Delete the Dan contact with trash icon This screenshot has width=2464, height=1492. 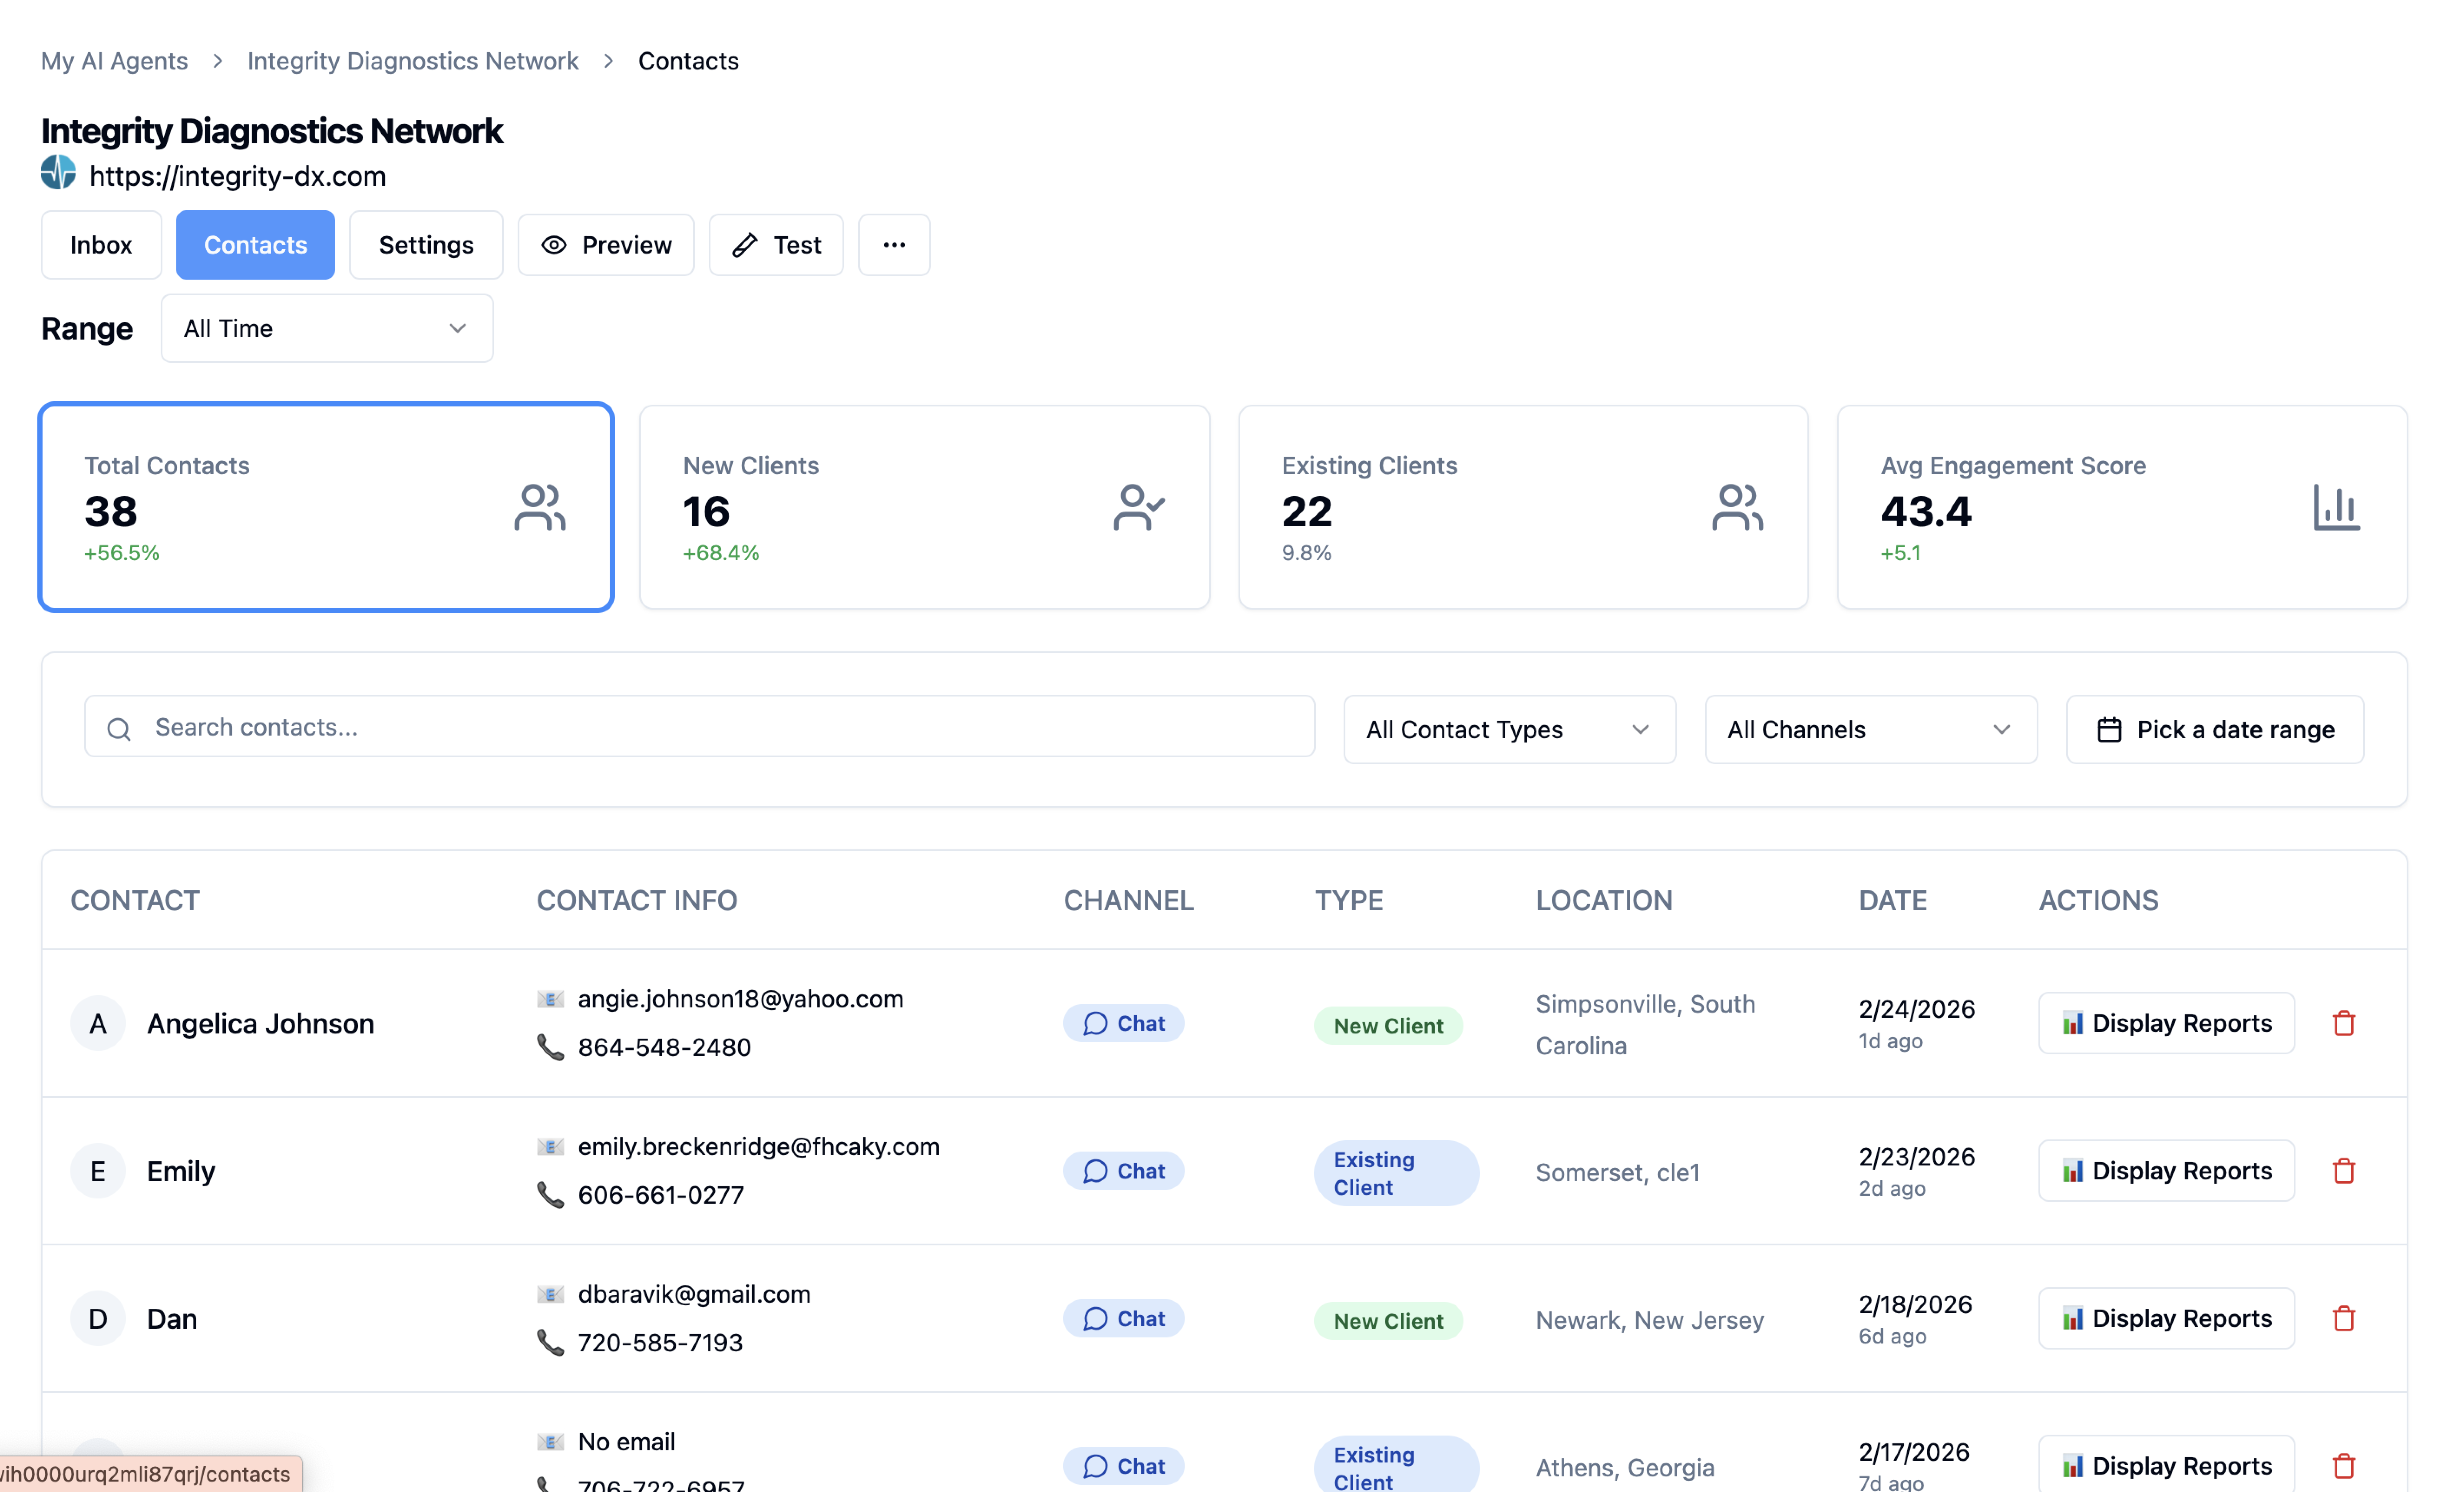(x=2344, y=1318)
